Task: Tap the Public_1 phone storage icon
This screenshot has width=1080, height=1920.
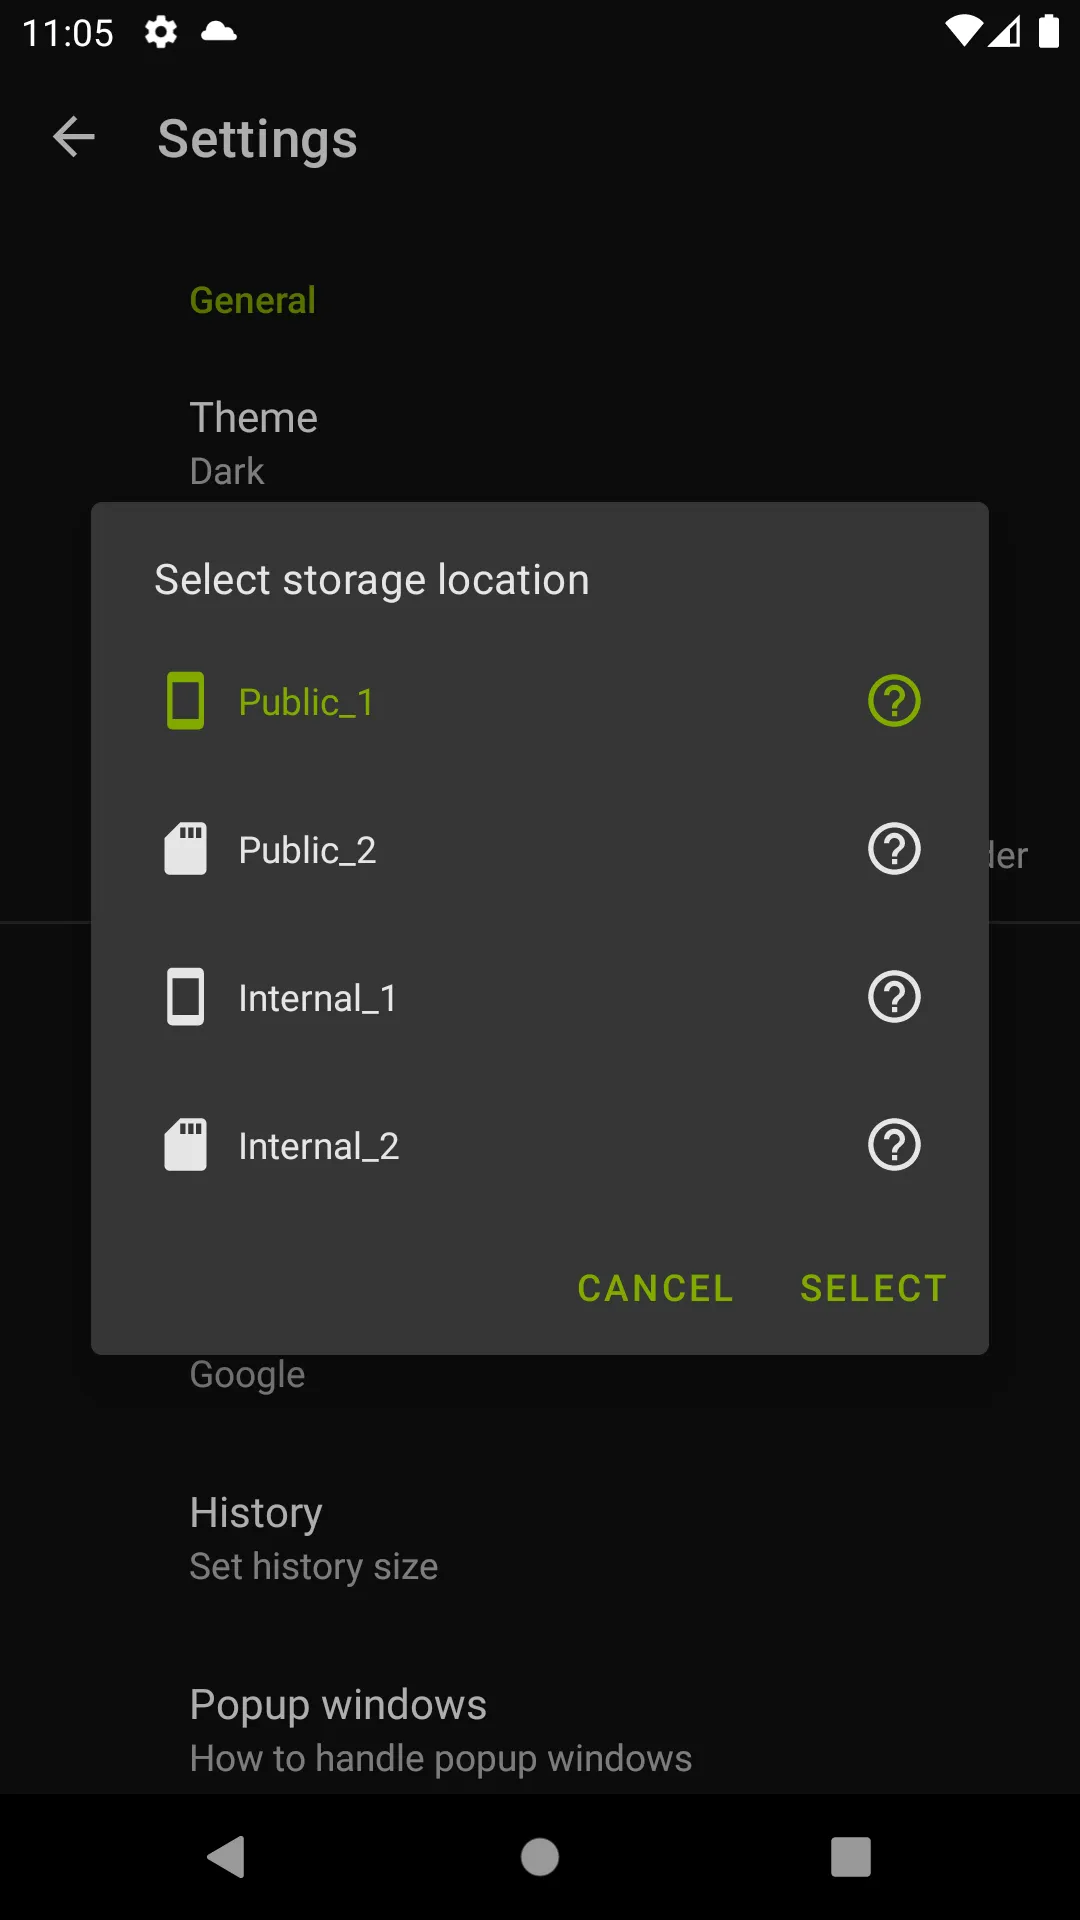Action: coord(185,701)
